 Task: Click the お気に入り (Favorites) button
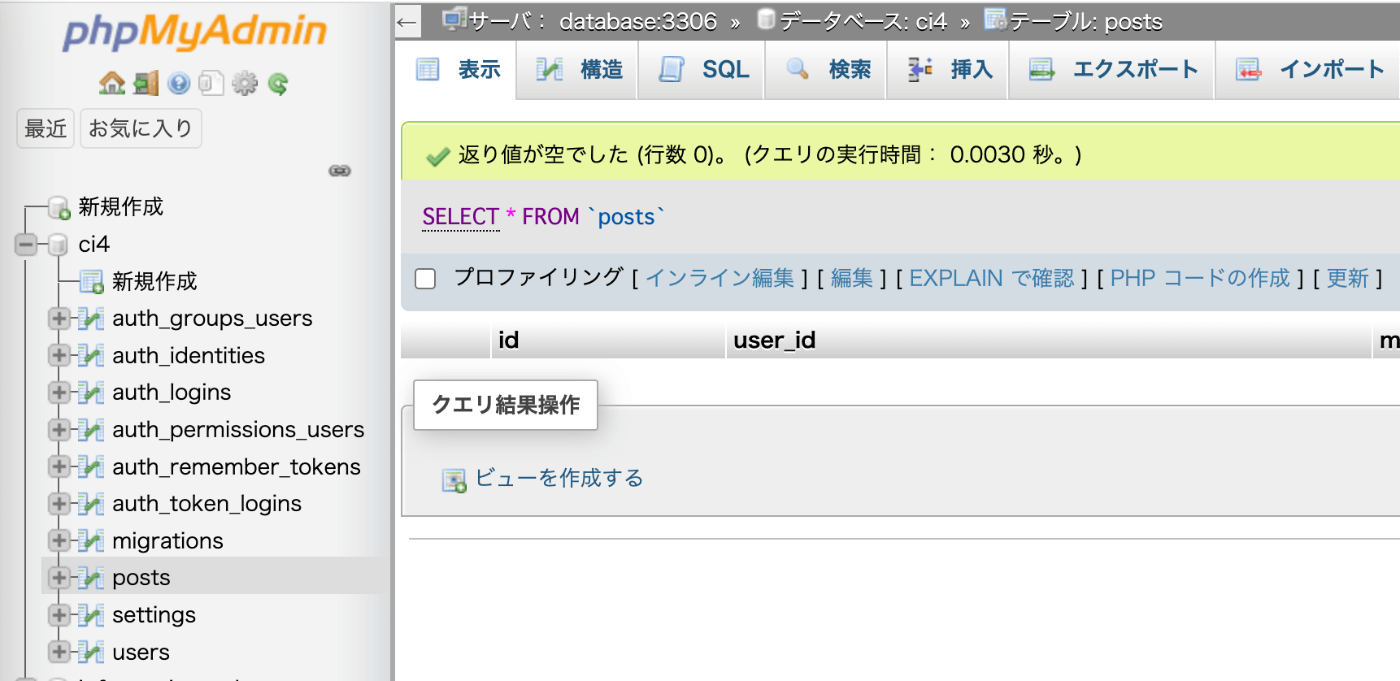pos(141,129)
